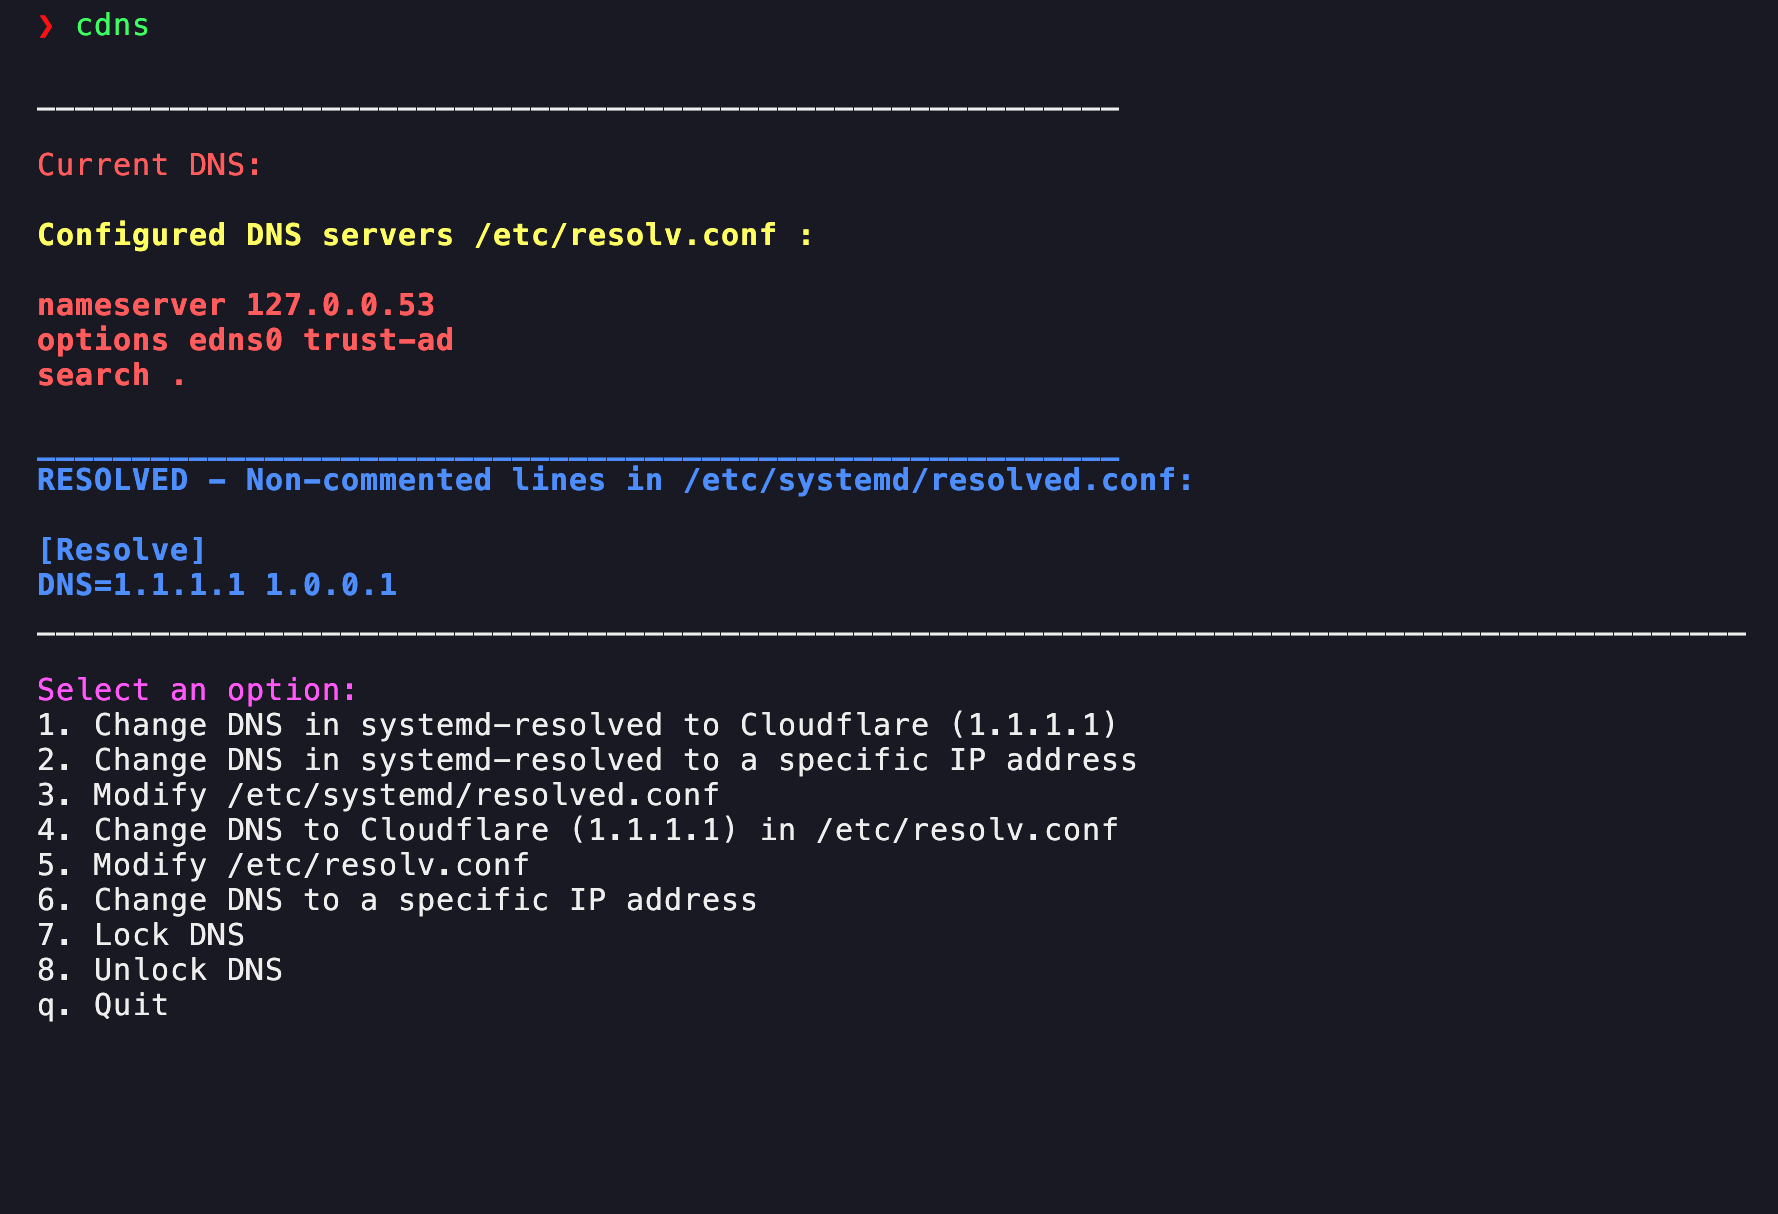Click the 'options edns0 trust-ad' line
1778x1214 pixels.
pyautogui.click(x=245, y=340)
